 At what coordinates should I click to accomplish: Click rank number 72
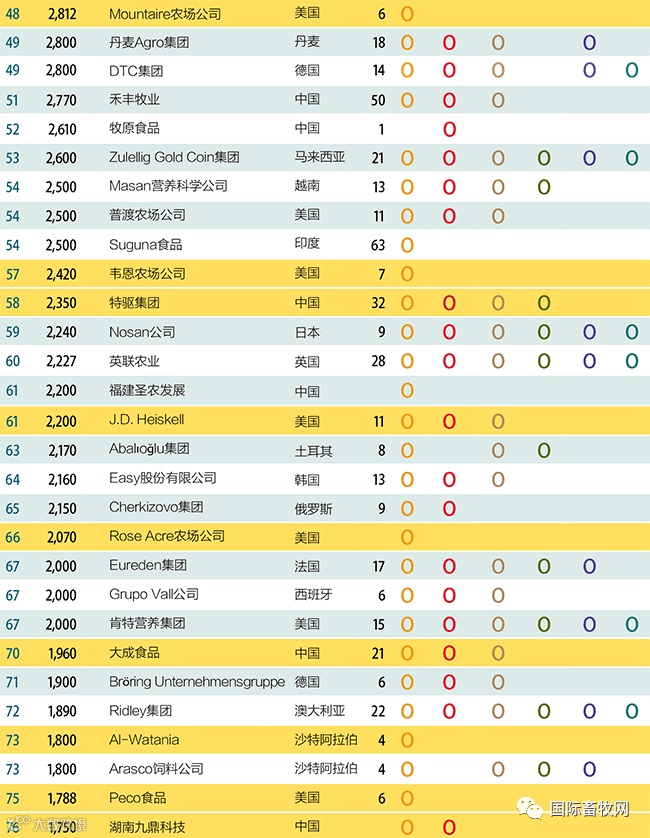(x=12, y=711)
